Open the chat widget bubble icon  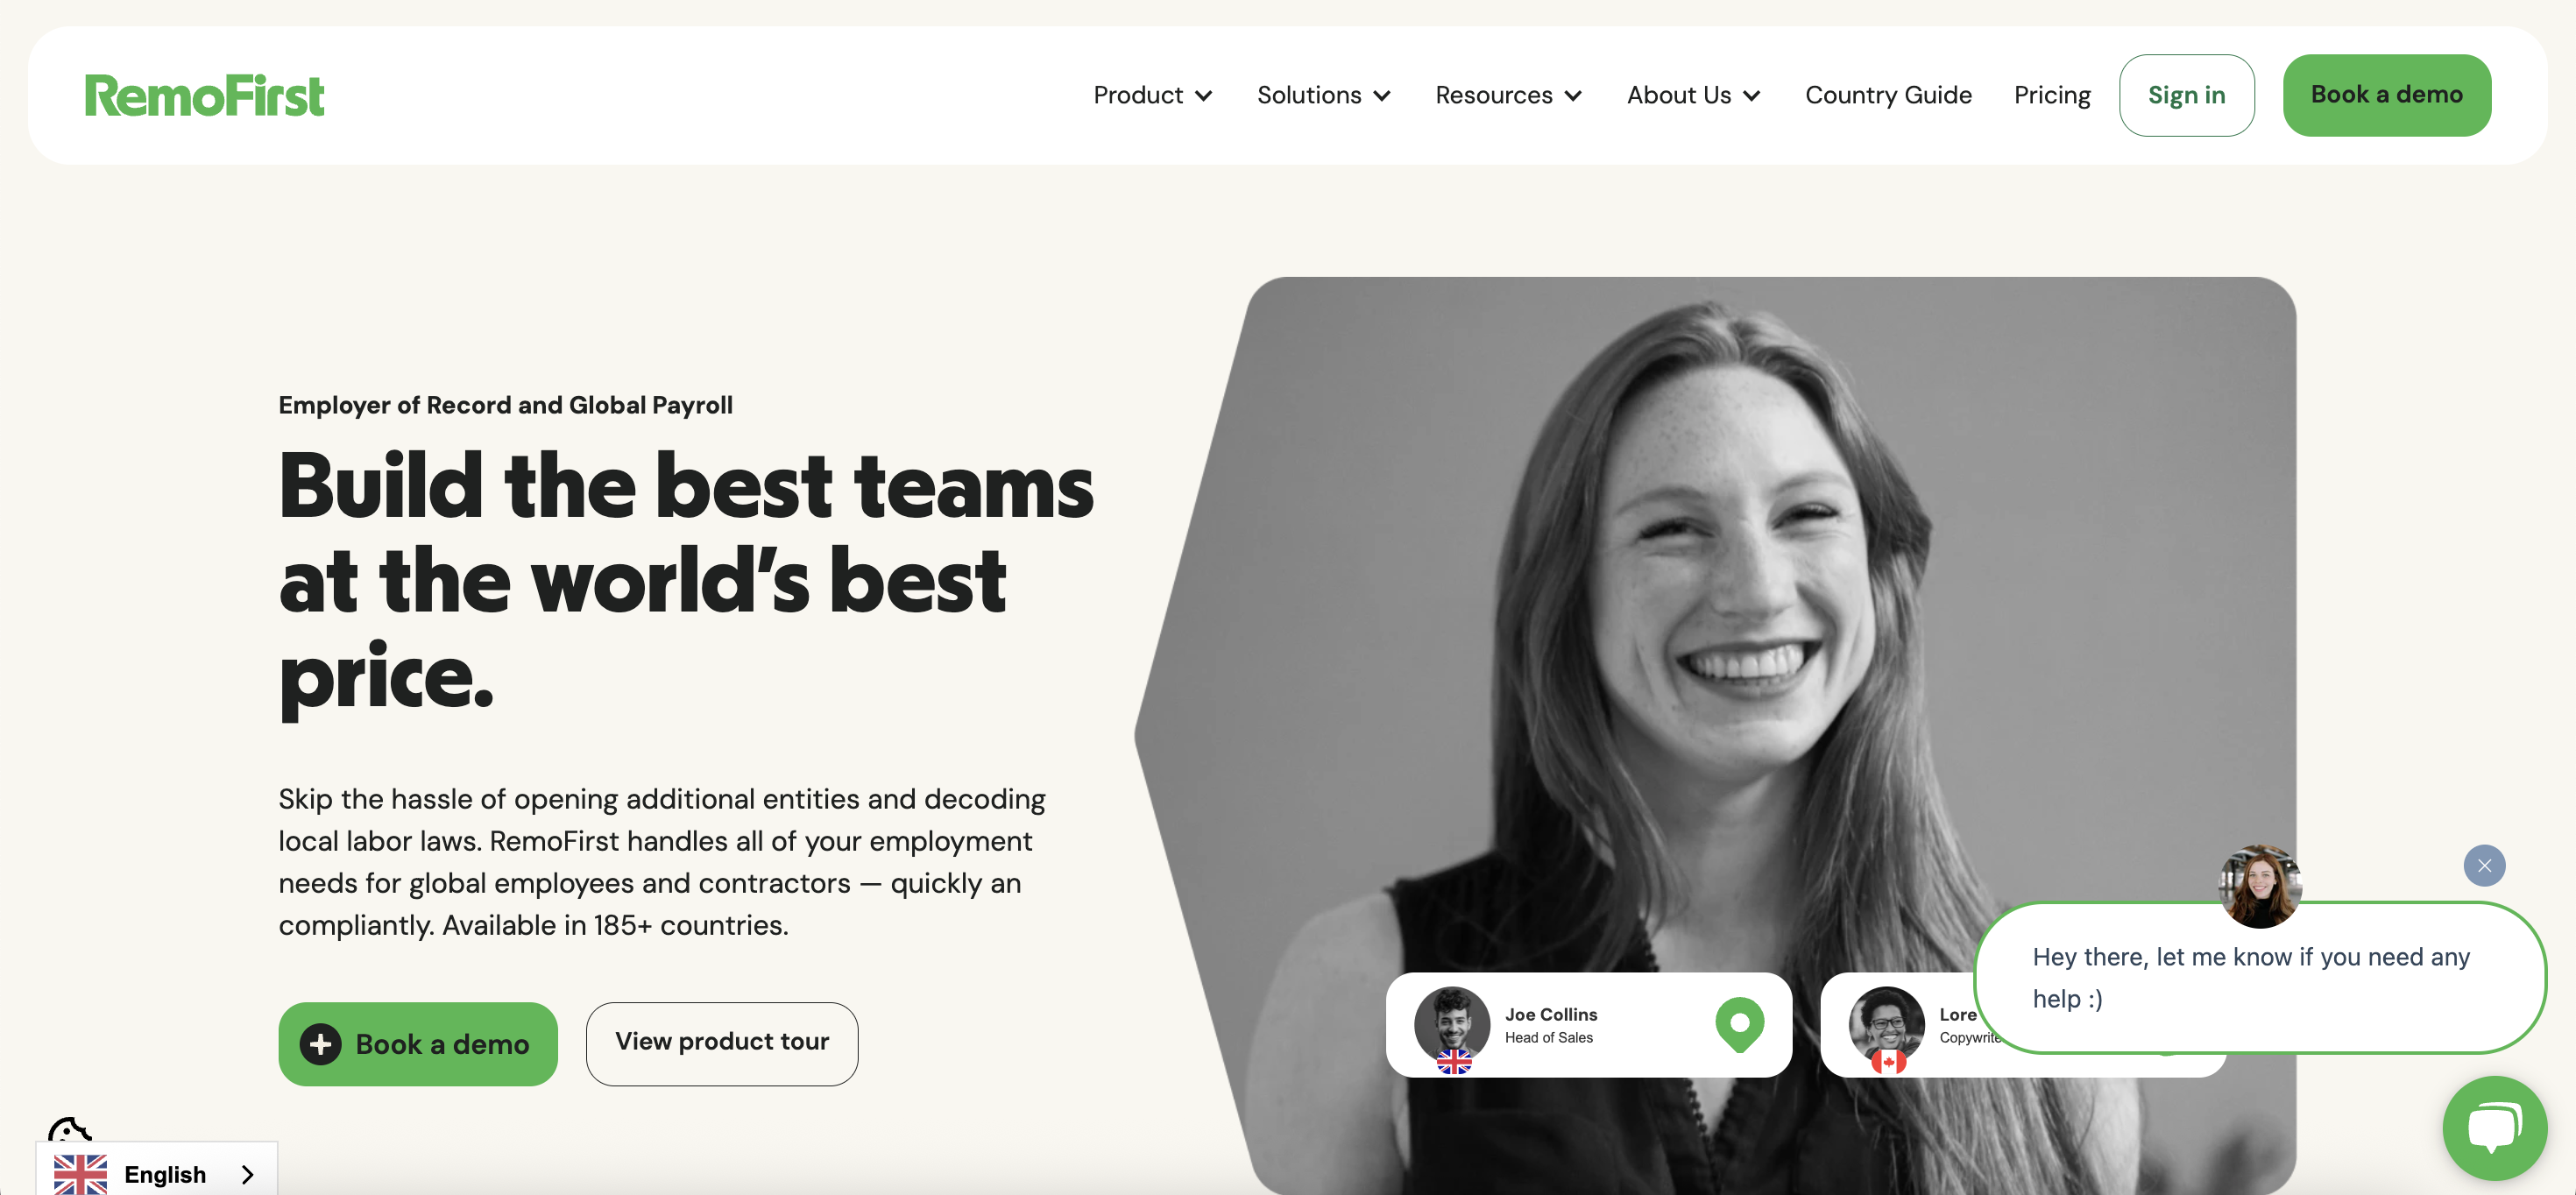[2494, 1127]
